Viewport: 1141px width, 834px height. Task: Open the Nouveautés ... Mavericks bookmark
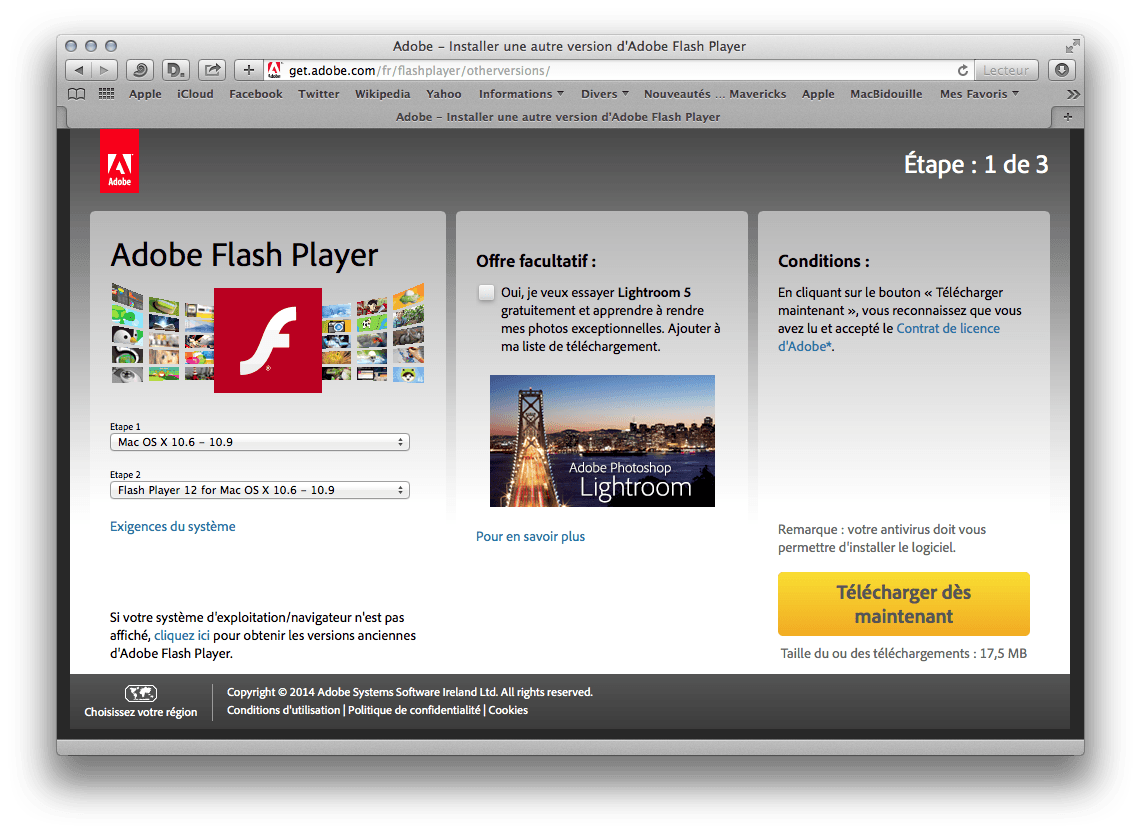pyautogui.click(x=715, y=94)
